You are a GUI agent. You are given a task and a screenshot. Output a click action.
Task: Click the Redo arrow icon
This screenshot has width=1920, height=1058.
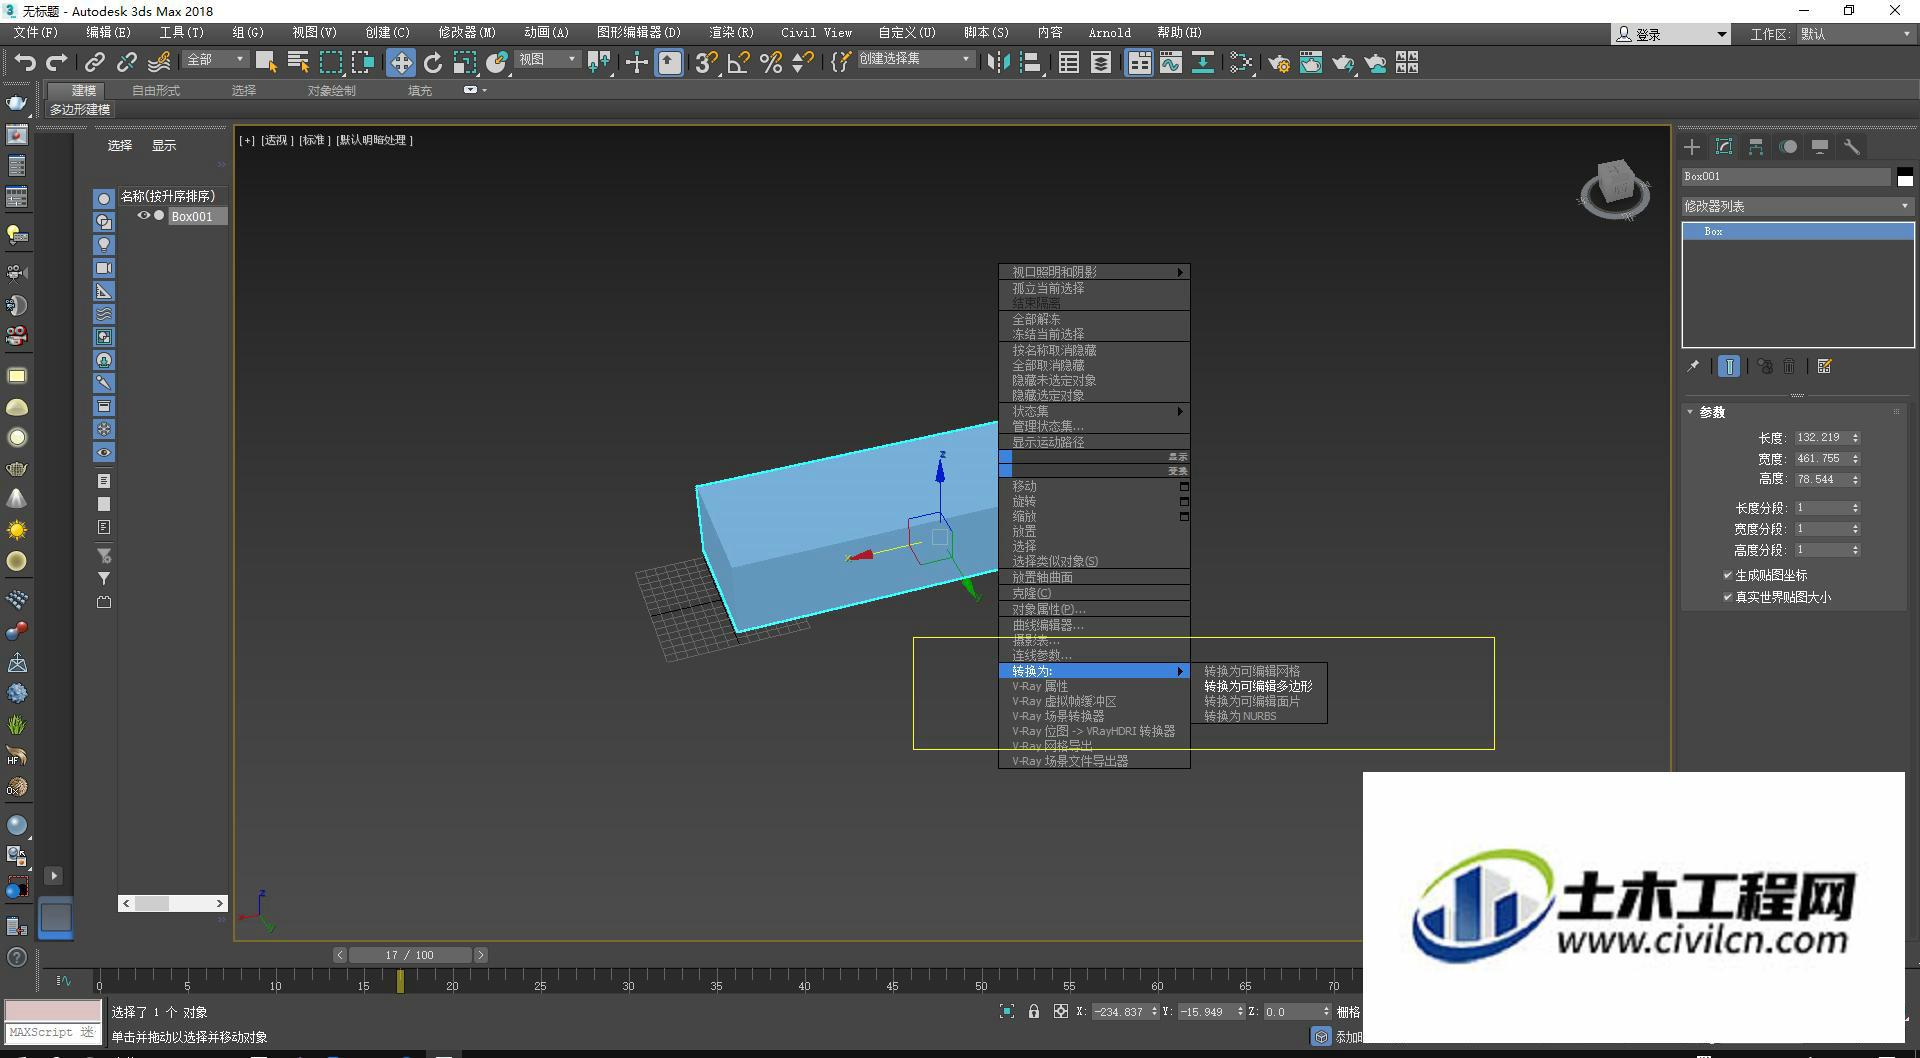pos(57,62)
